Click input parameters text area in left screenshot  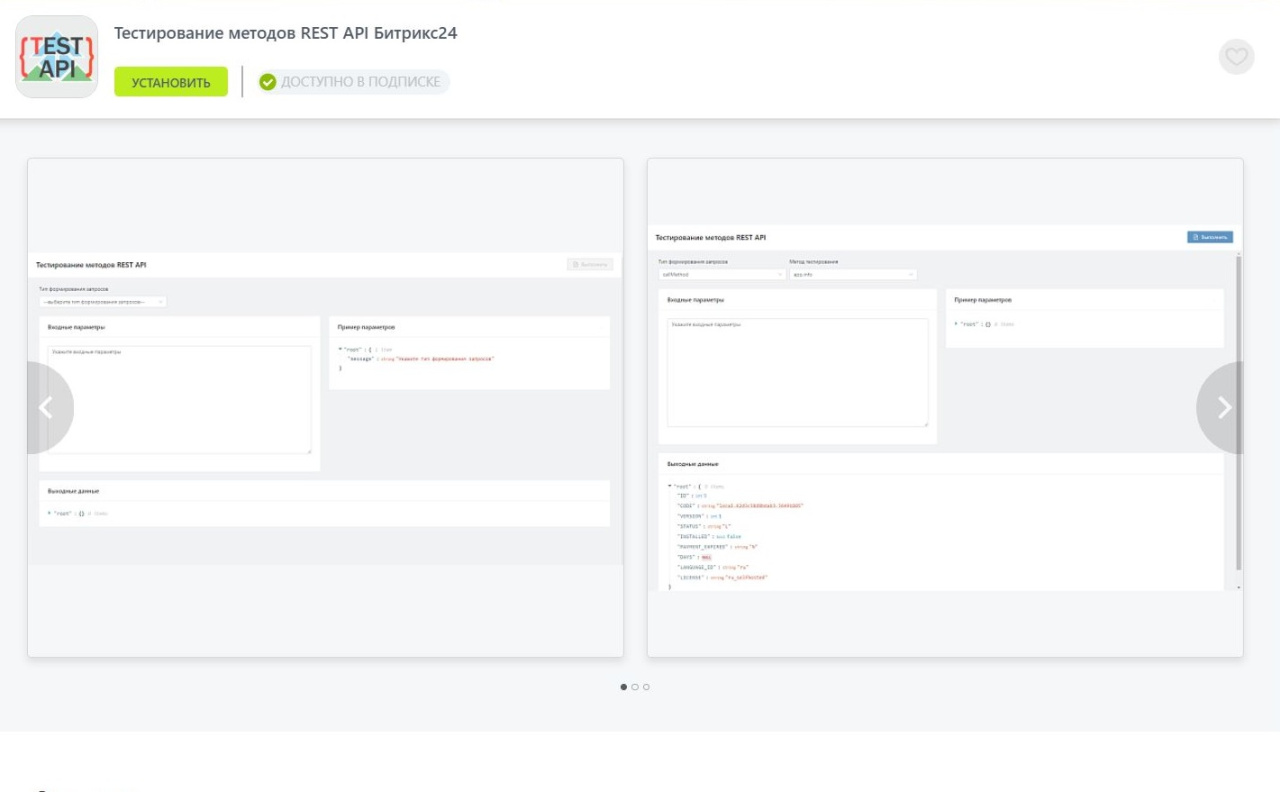click(180, 400)
